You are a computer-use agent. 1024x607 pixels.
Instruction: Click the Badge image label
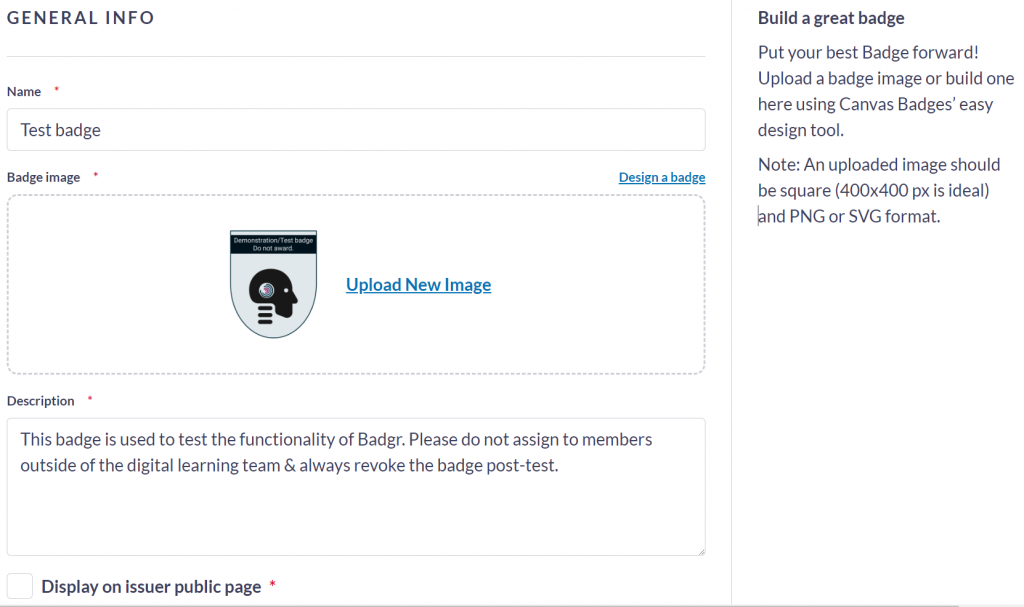click(x=43, y=177)
